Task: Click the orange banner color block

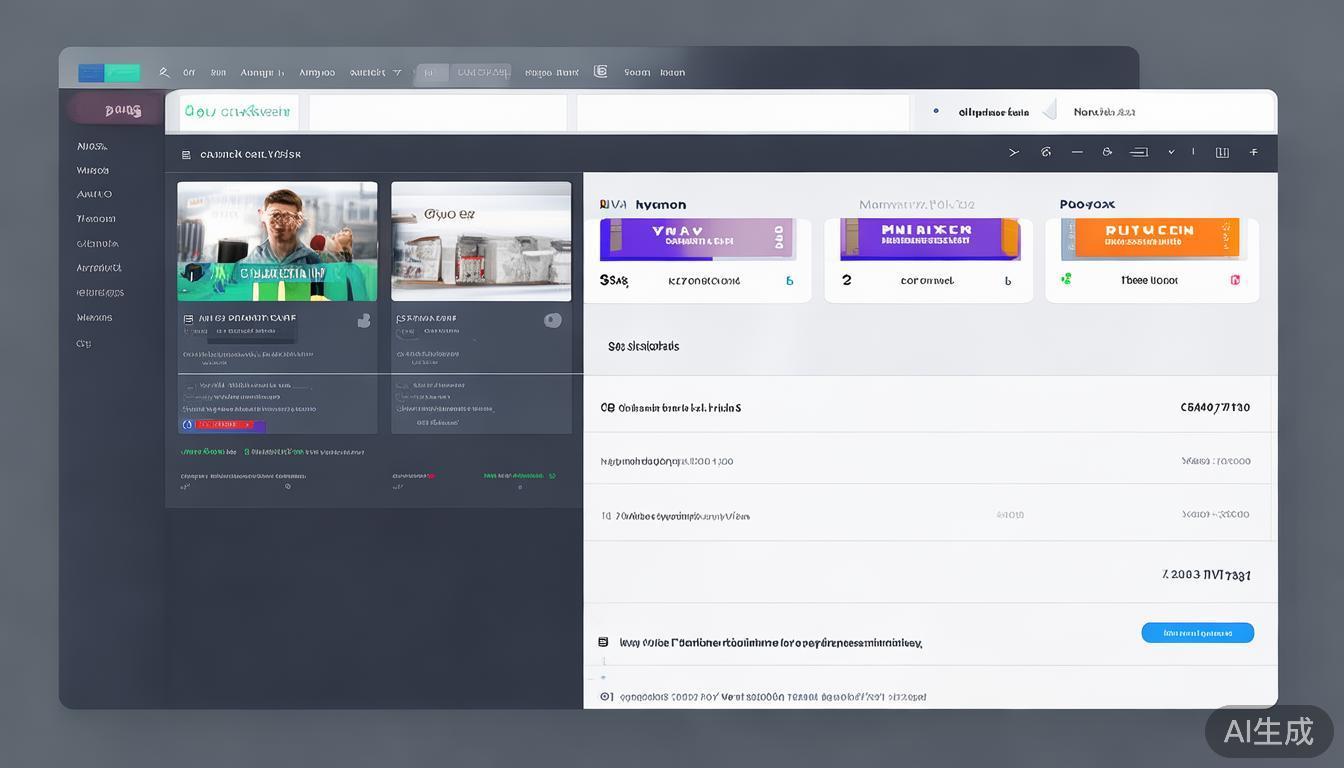Action: [x=1149, y=238]
